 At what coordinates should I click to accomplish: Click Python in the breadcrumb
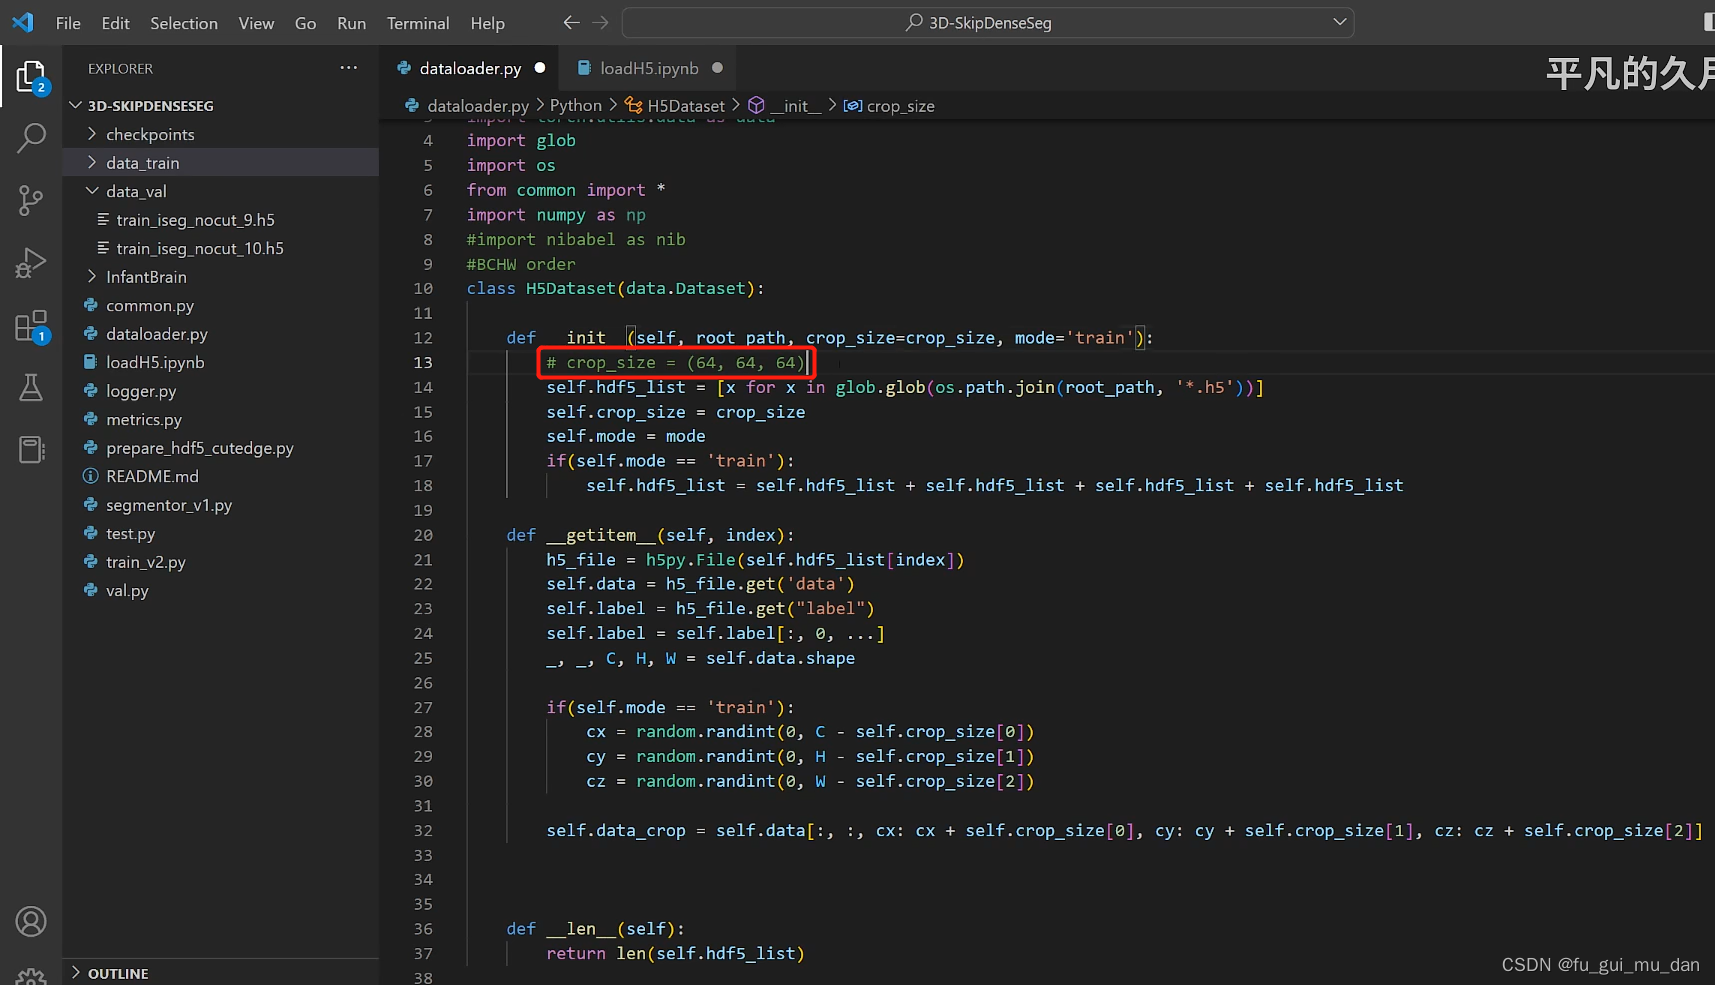576,105
